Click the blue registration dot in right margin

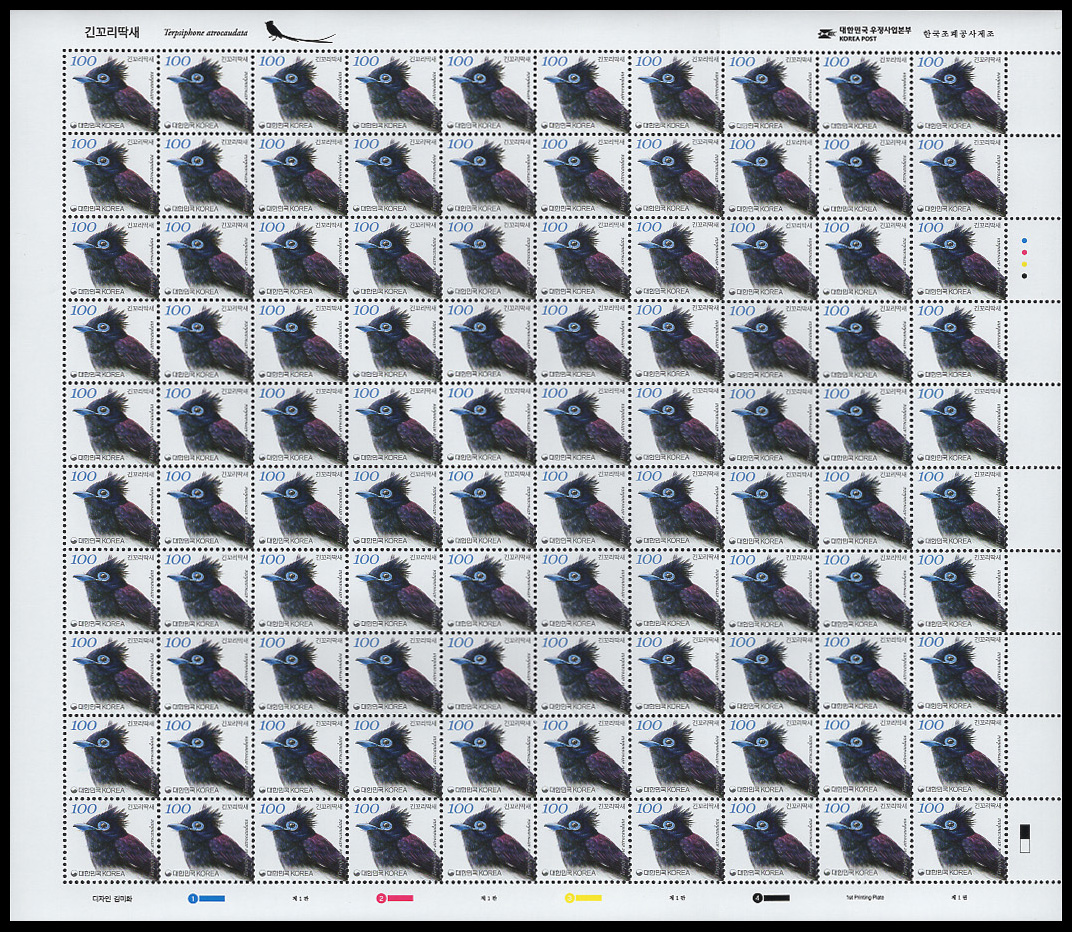(x=1025, y=241)
